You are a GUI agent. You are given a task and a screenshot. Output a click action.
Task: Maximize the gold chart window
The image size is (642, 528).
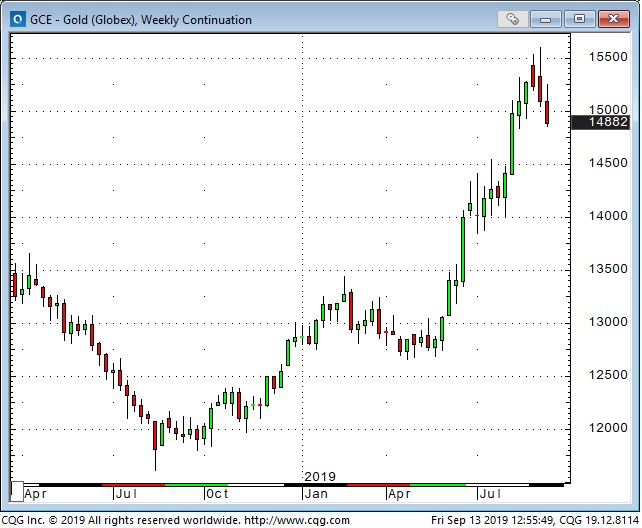click(579, 19)
